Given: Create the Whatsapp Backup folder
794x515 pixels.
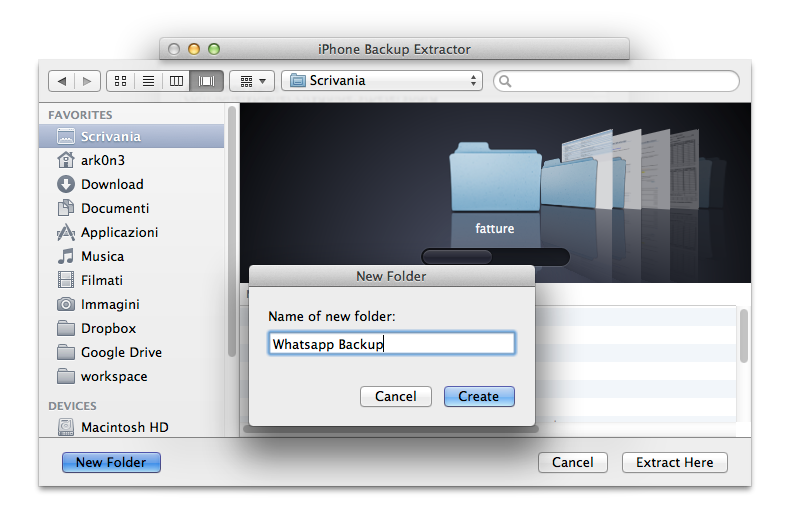Looking at the screenshot, I should pyautogui.click(x=479, y=396).
